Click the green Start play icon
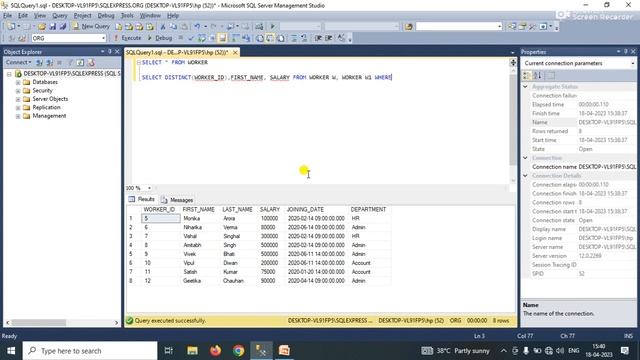The width and height of the screenshot is (640, 360). point(273,27)
